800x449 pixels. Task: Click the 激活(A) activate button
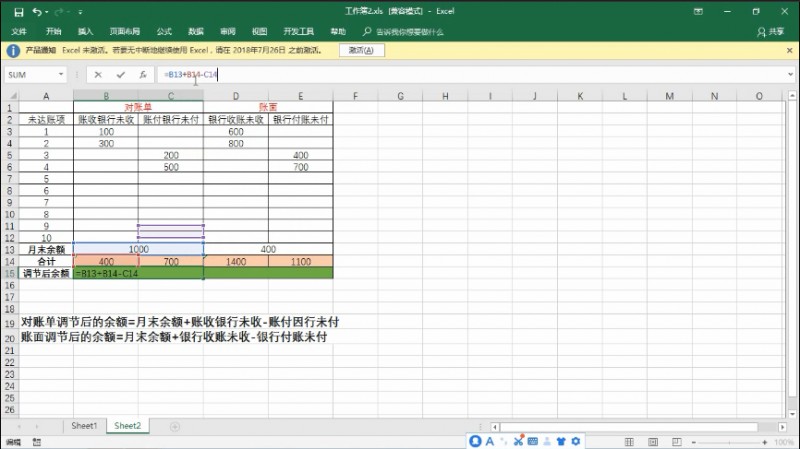[361, 50]
